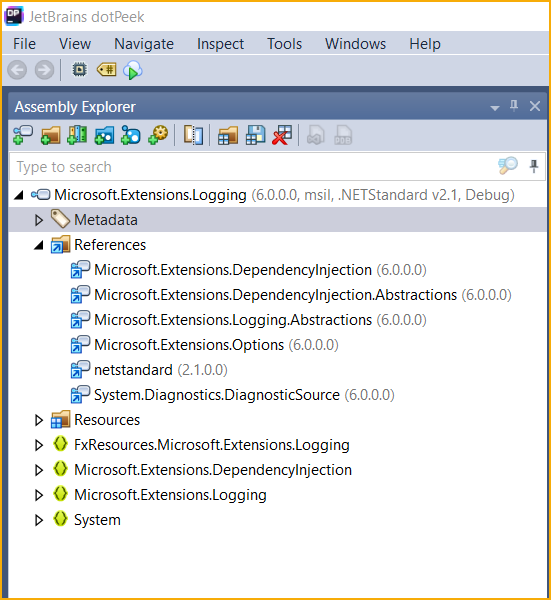Image resolution: width=551 pixels, height=600 pixels.
Task: Click the Explore Folder icon with plus
Action: coord(51,135)
